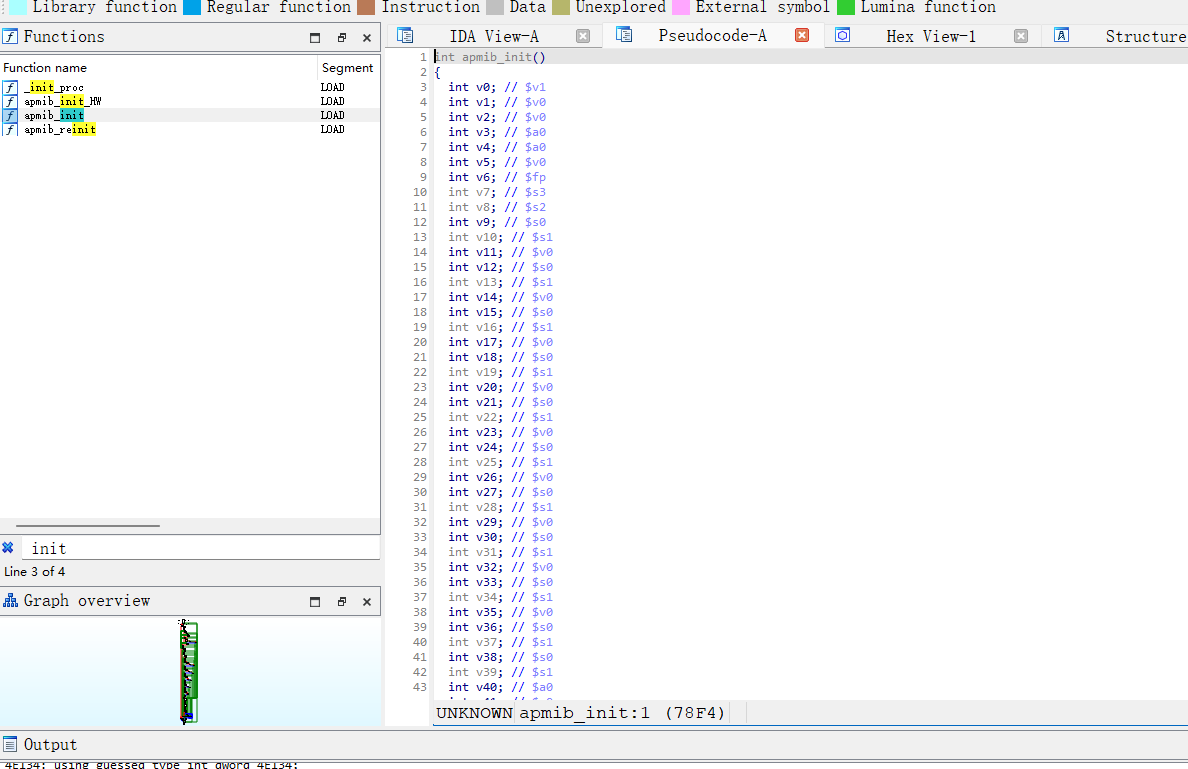Screen dimensions: 1188x769
Task: Switch to the Hex View-1 tab
Action: pyautogui.click(x=930, y=36)
